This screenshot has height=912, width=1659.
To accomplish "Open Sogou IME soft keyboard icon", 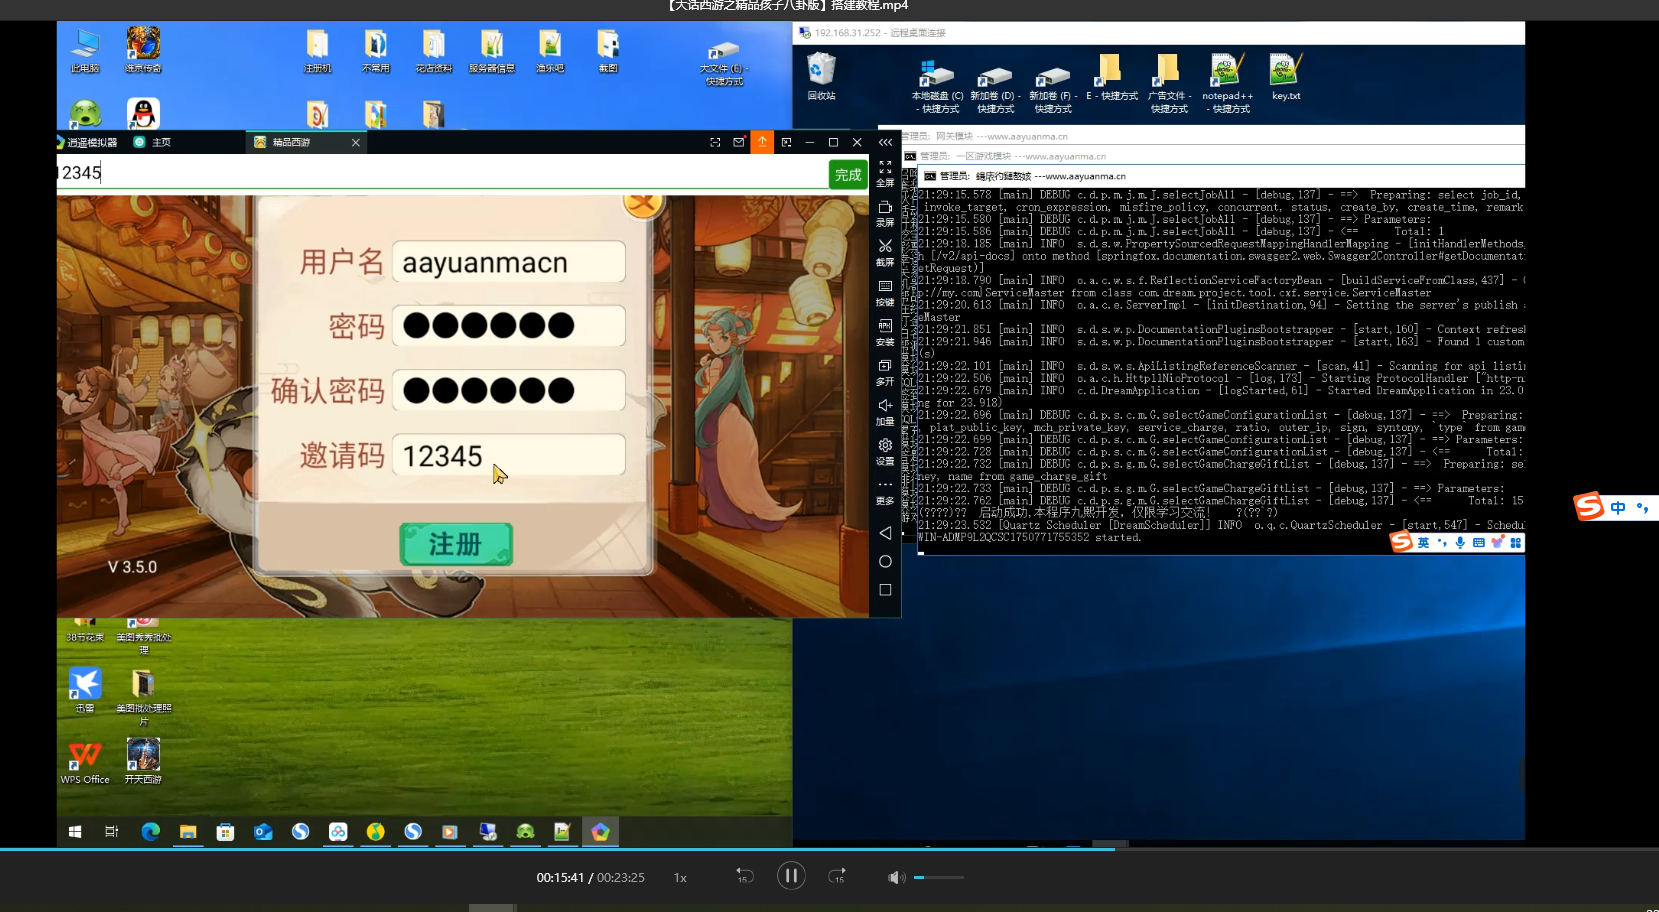I will pos(1479,543).
